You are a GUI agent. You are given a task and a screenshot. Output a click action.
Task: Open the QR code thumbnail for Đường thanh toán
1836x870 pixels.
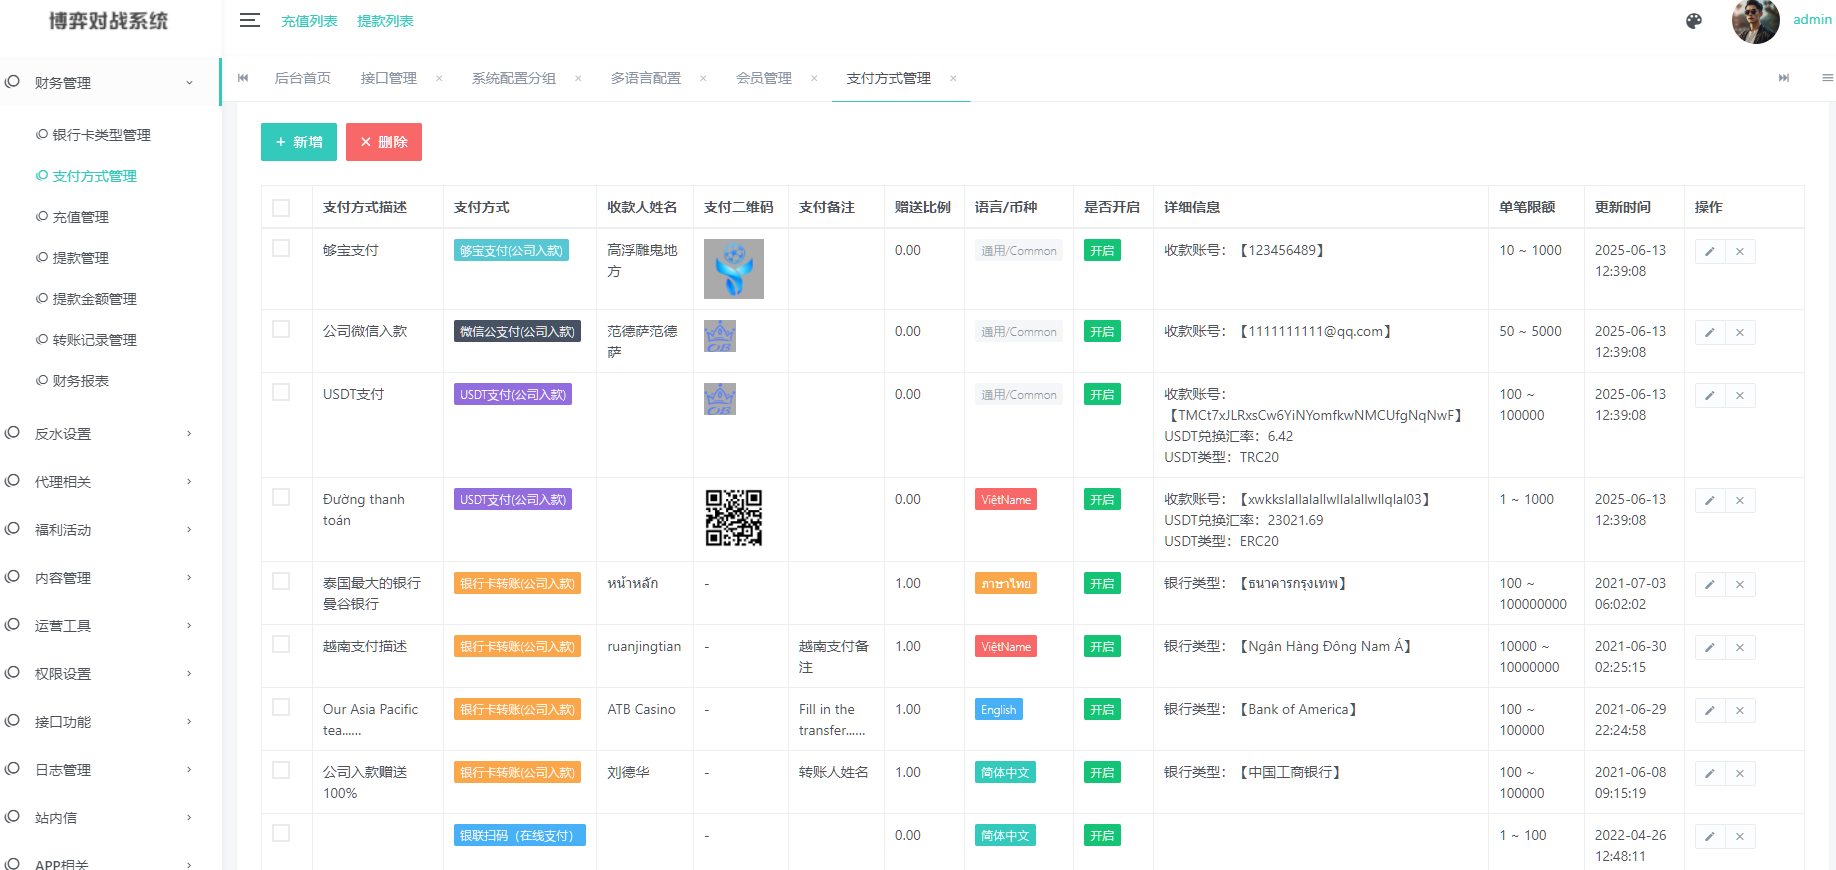[733, 518]
